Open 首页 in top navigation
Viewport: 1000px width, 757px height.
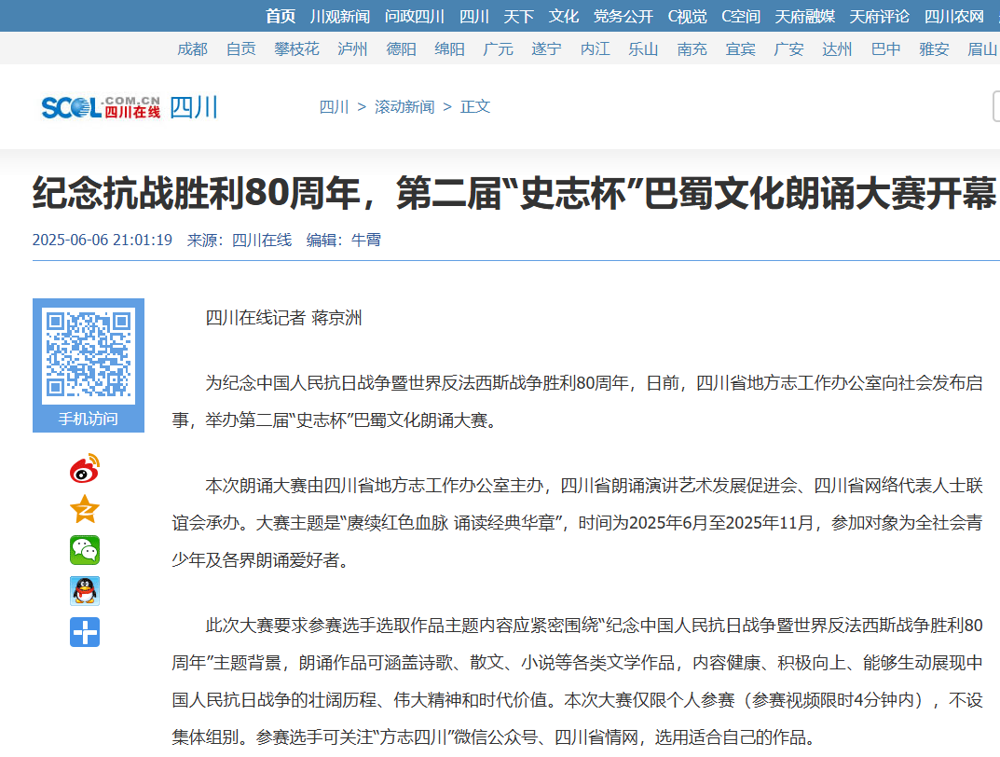[280, 16]
